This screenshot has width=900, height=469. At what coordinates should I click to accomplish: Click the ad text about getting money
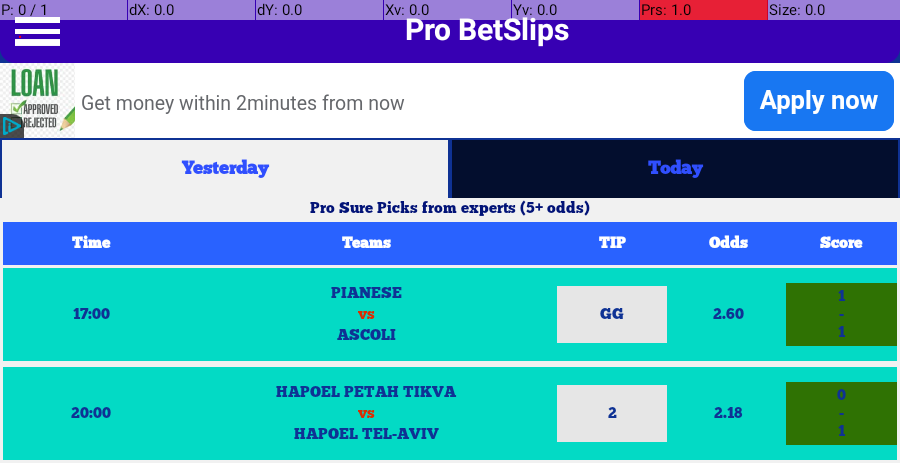243,103
